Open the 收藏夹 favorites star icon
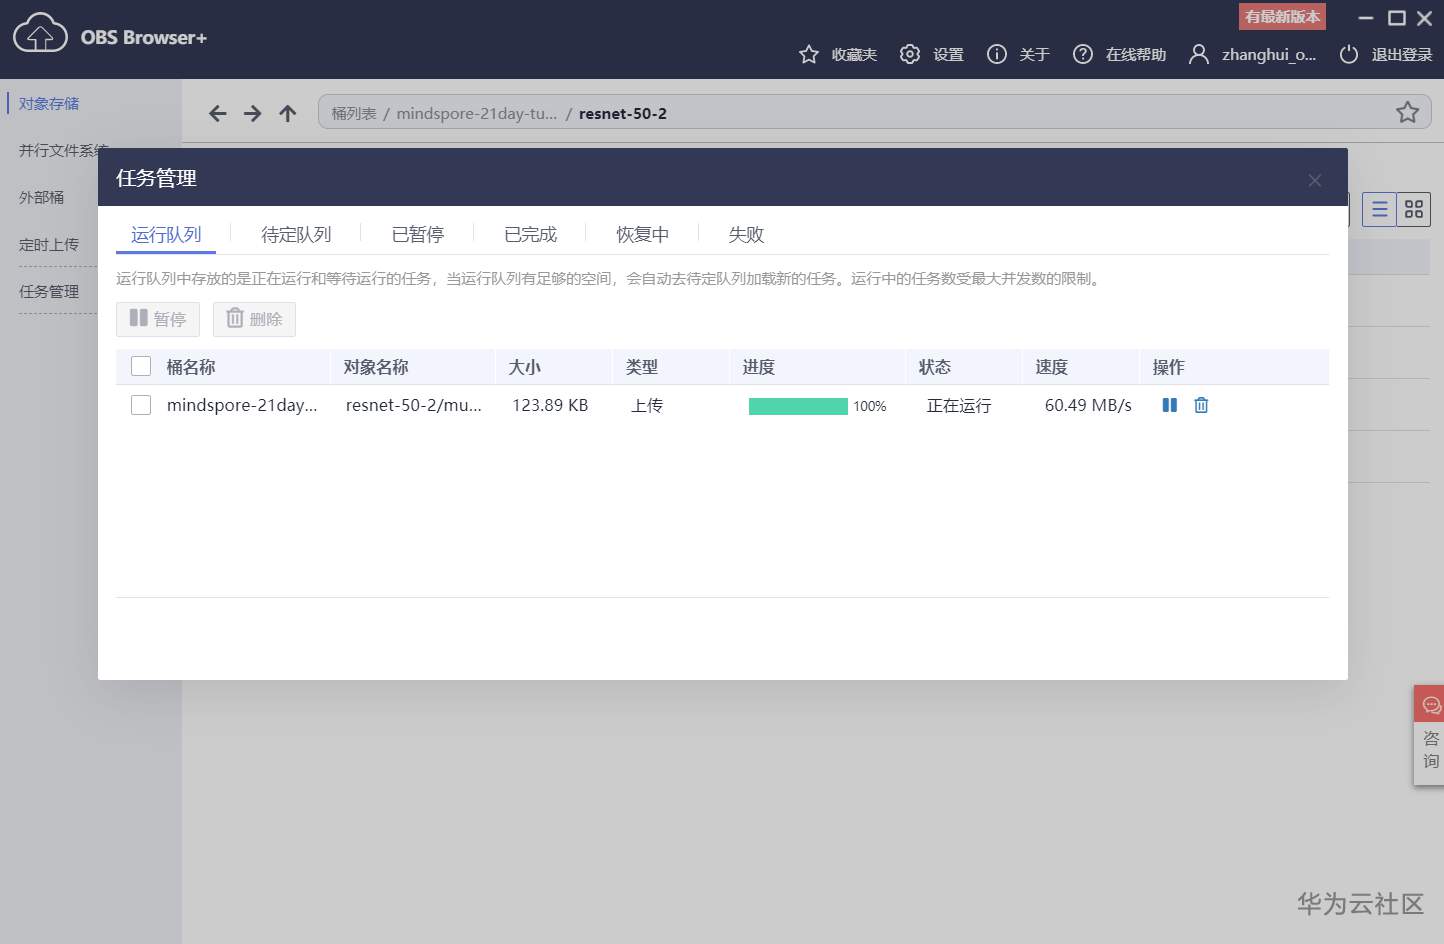This screenshot has height=944, width=1444. [809, 54]
